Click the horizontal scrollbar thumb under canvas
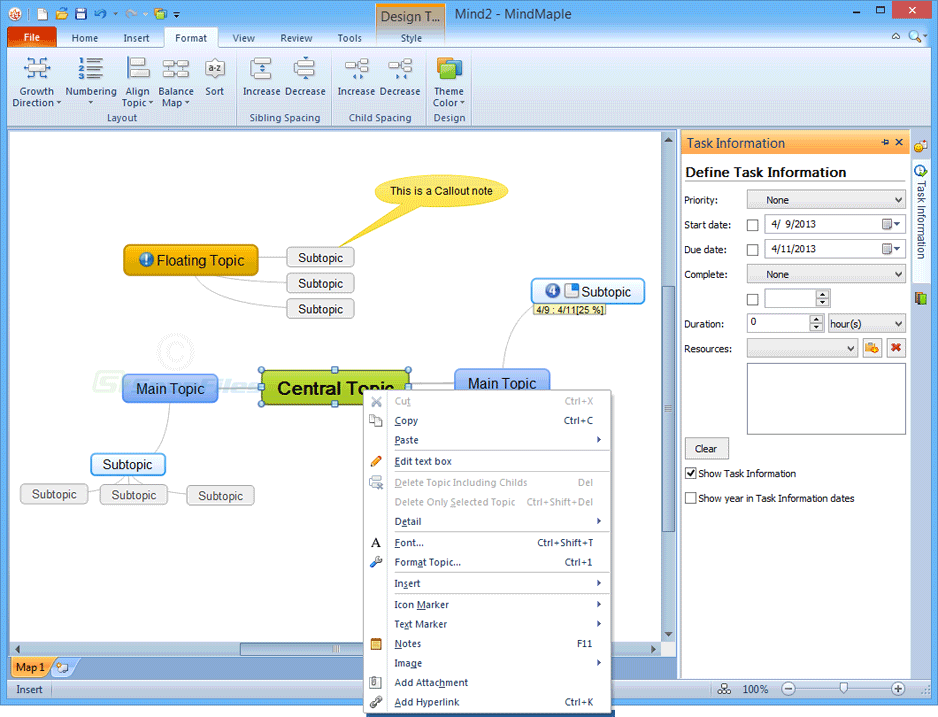Viewport: 938px width, 717px height. tap(302, 649)
